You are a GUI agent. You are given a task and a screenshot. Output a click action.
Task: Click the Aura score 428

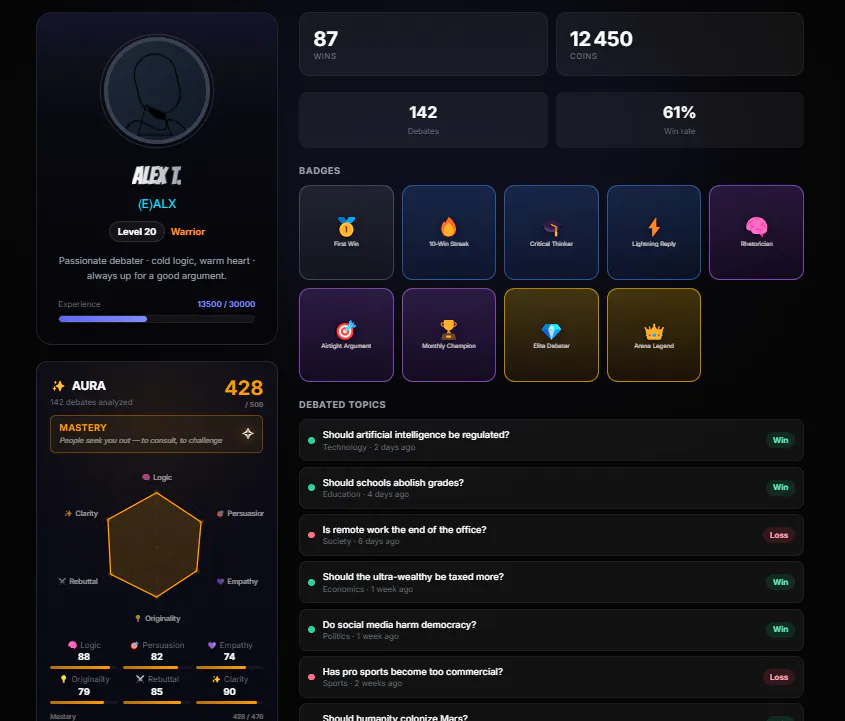click(244, 388)
